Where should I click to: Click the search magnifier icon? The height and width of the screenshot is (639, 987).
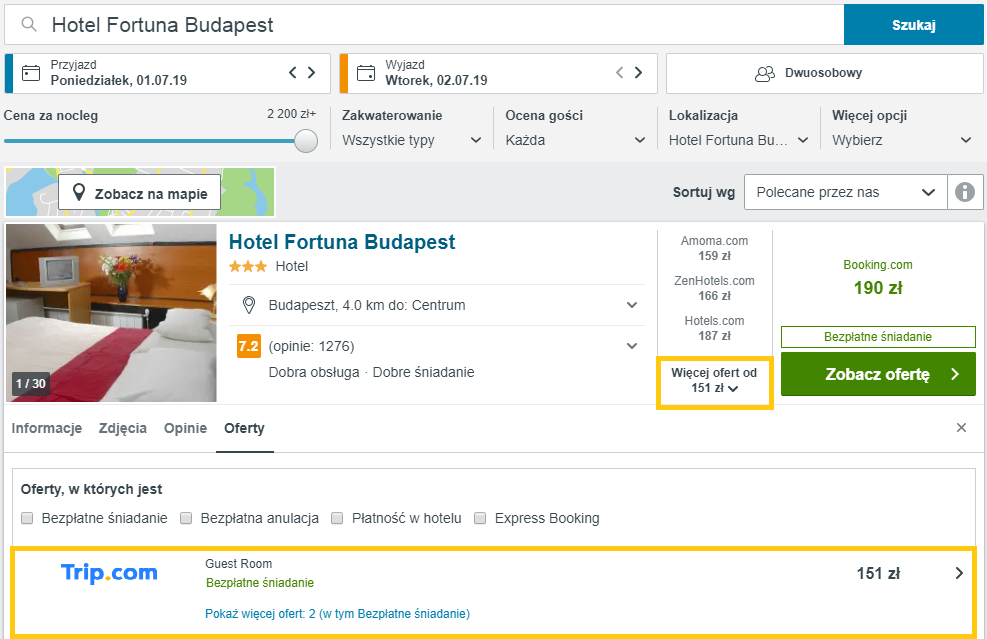pos(29,25)
